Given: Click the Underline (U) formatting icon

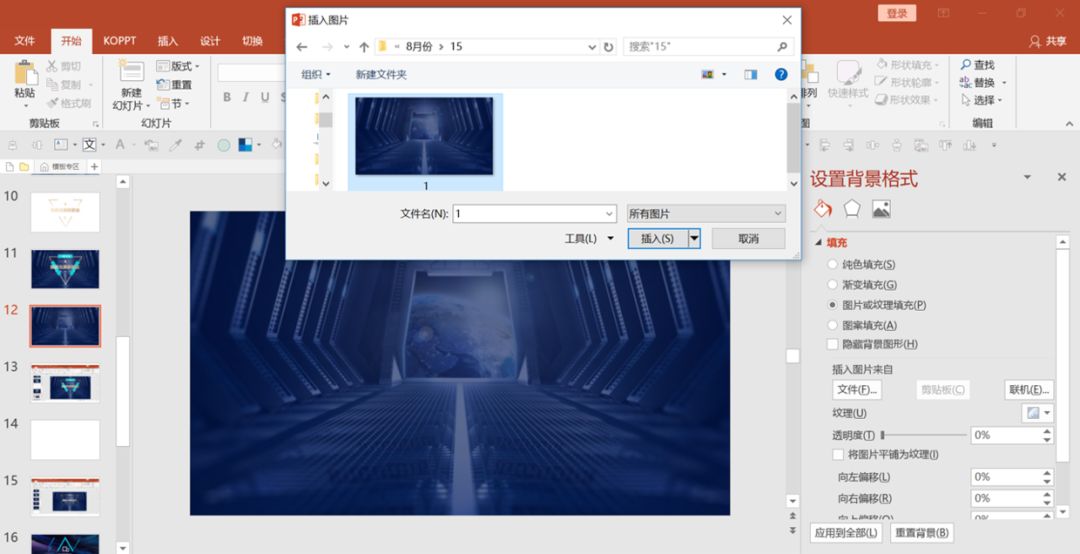Looking at the screenshot, I should coord(264,97).
